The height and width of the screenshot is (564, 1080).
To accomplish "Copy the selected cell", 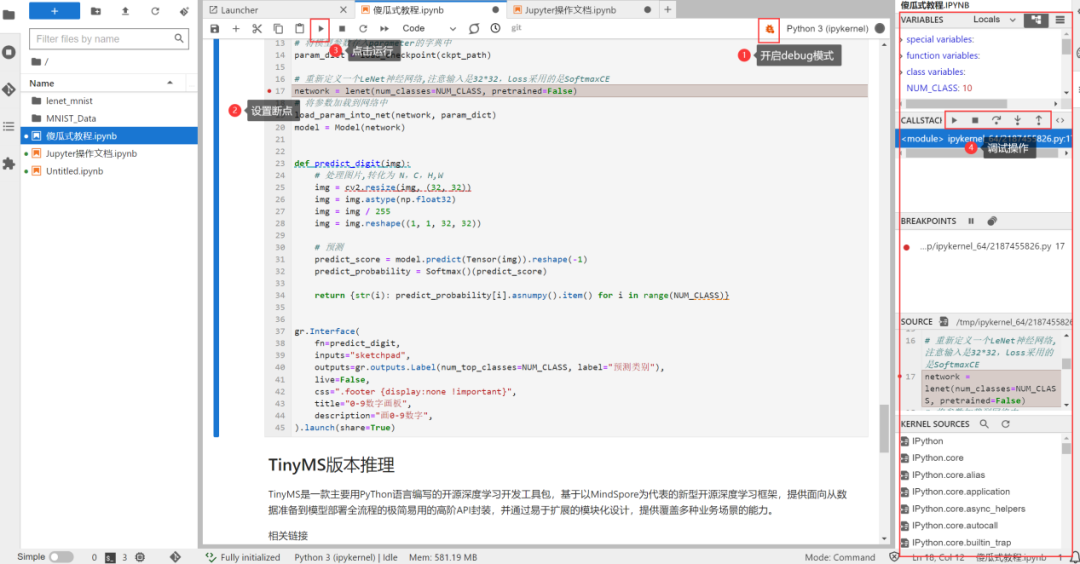I will pos(278,29).
